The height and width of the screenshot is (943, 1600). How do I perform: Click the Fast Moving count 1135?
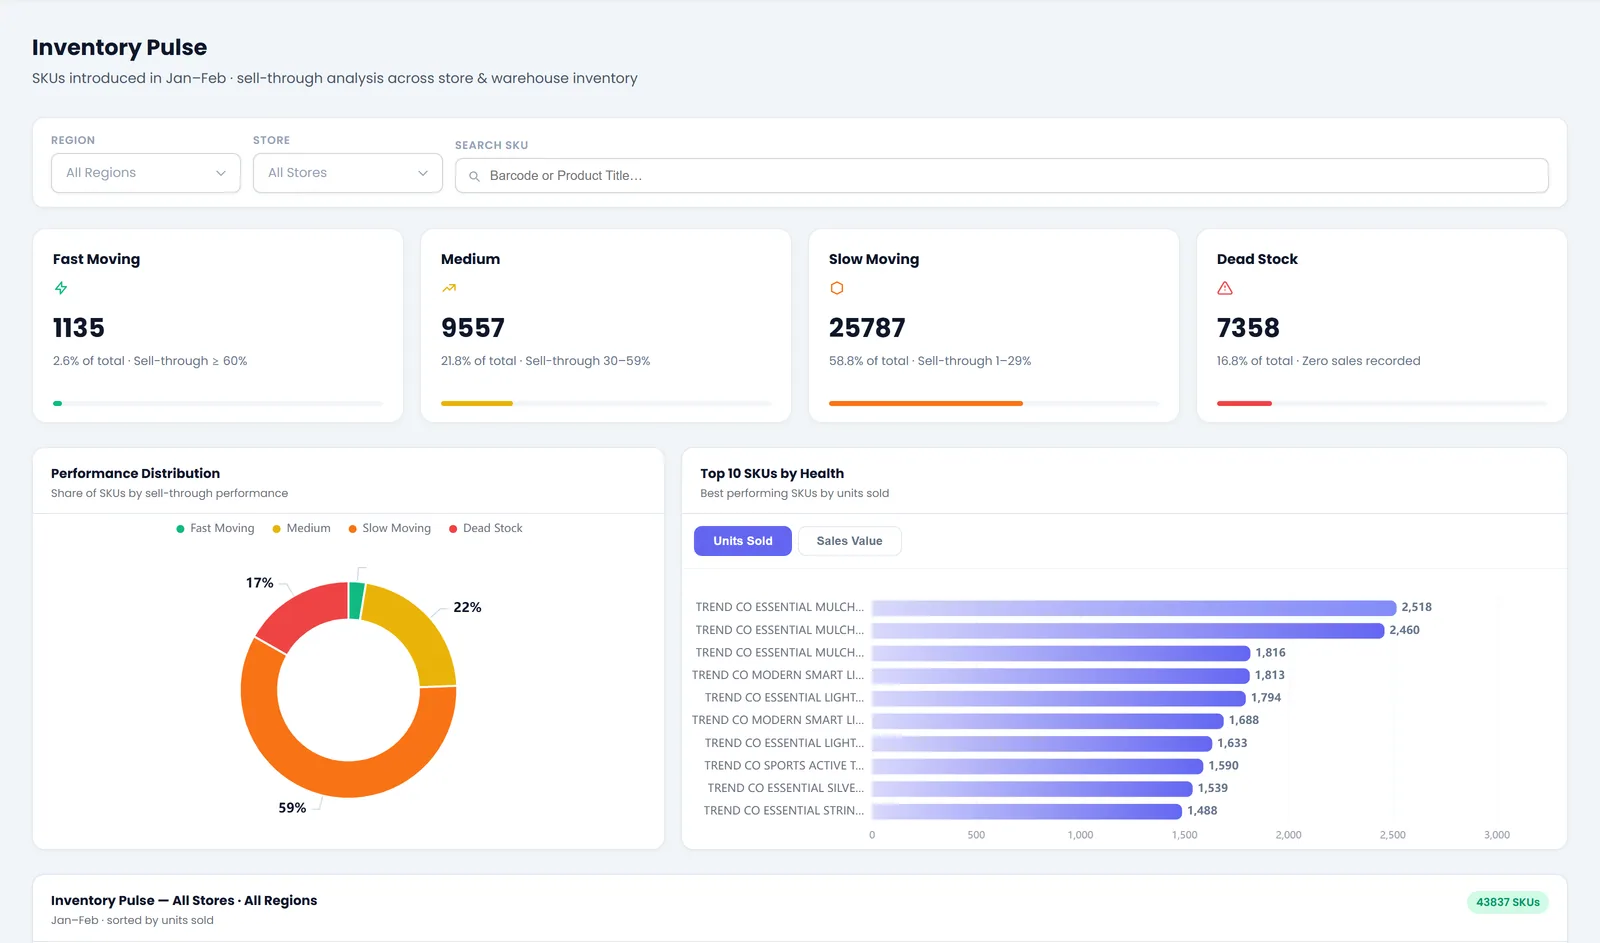[x=79, y=328]
